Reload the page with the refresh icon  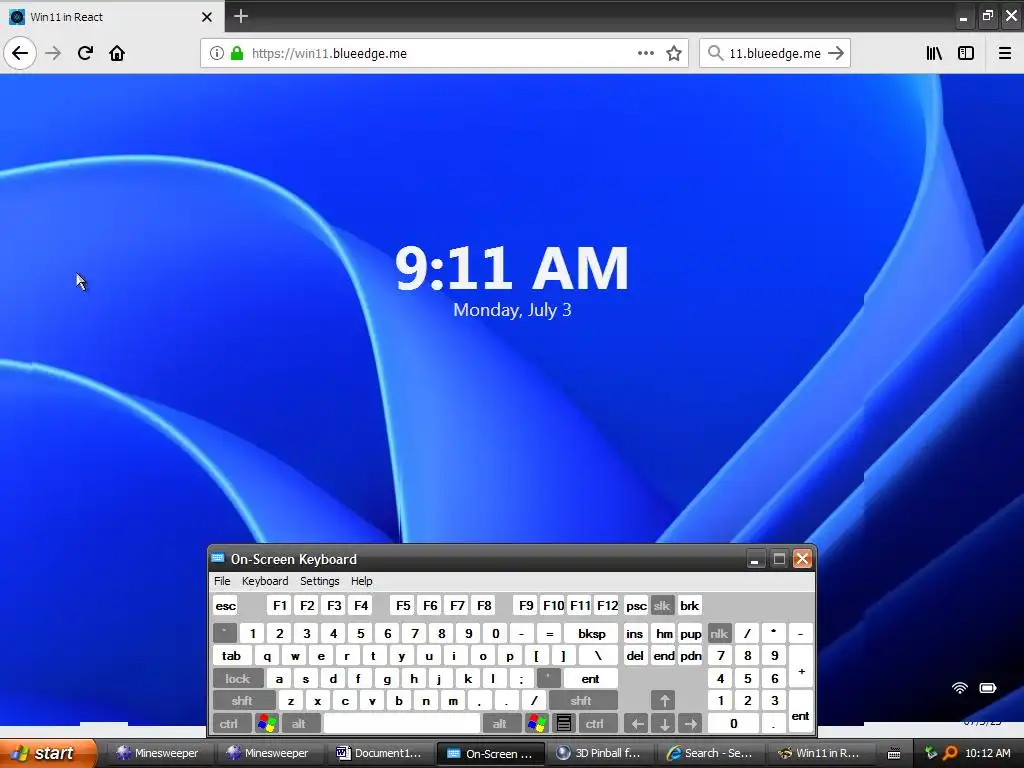(x=85, y=53)
